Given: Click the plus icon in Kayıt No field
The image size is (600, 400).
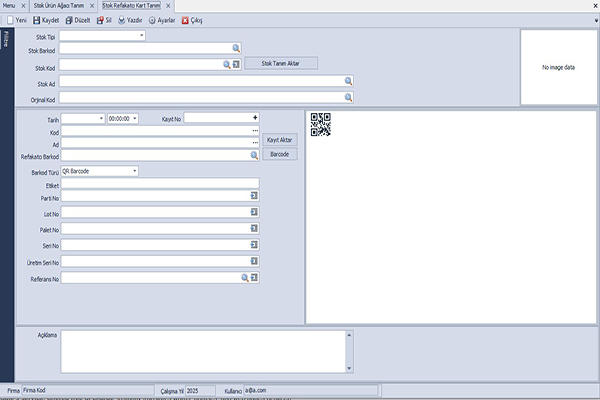Looking at the screenshot, I should click(255, 118).
